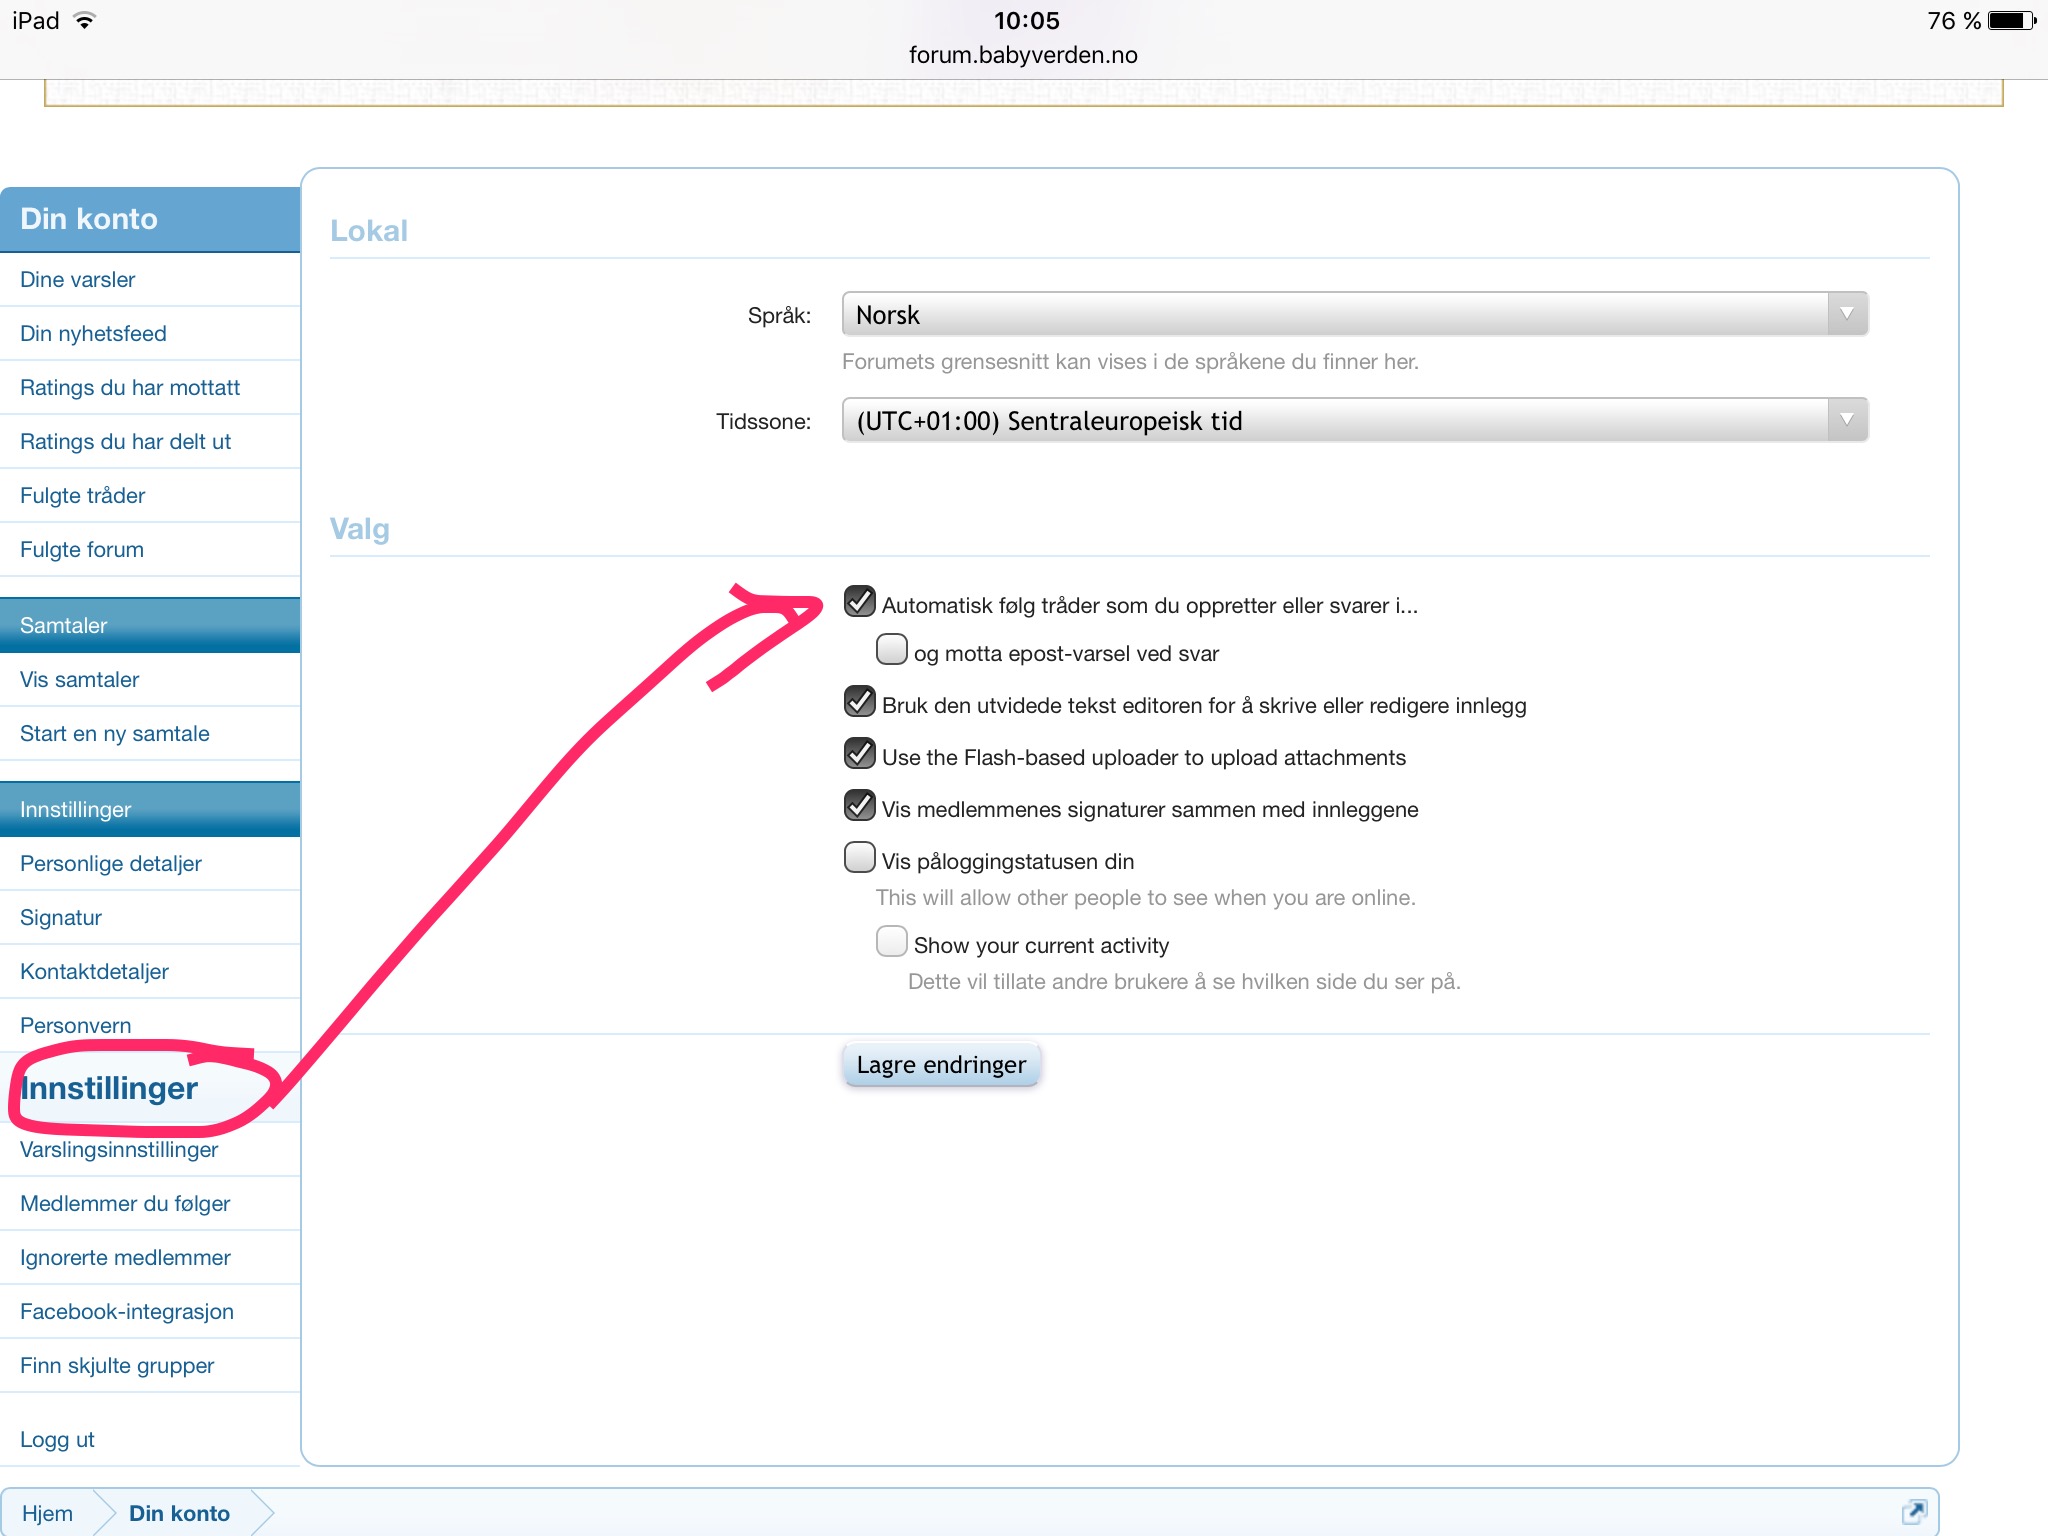Click the pop-out icon in breadcrumb bar
This screenshot has width=2048, height=1536.
1913,1511
